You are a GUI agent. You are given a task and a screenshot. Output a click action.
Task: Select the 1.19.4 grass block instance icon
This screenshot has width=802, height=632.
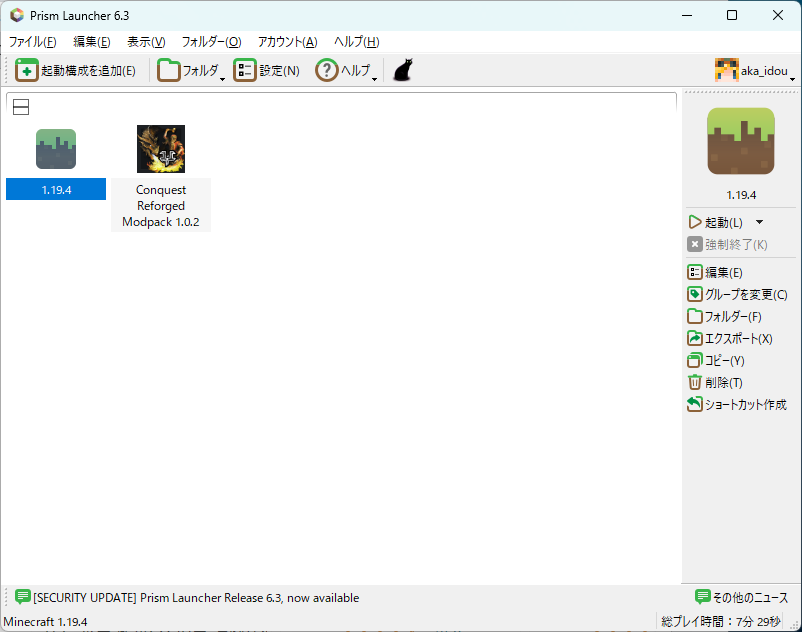[x=56, y=149]
